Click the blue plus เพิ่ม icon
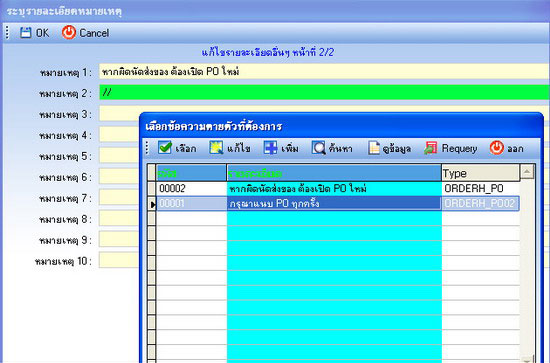Screen dimensions: 550x363 click(x=270, y=148)
